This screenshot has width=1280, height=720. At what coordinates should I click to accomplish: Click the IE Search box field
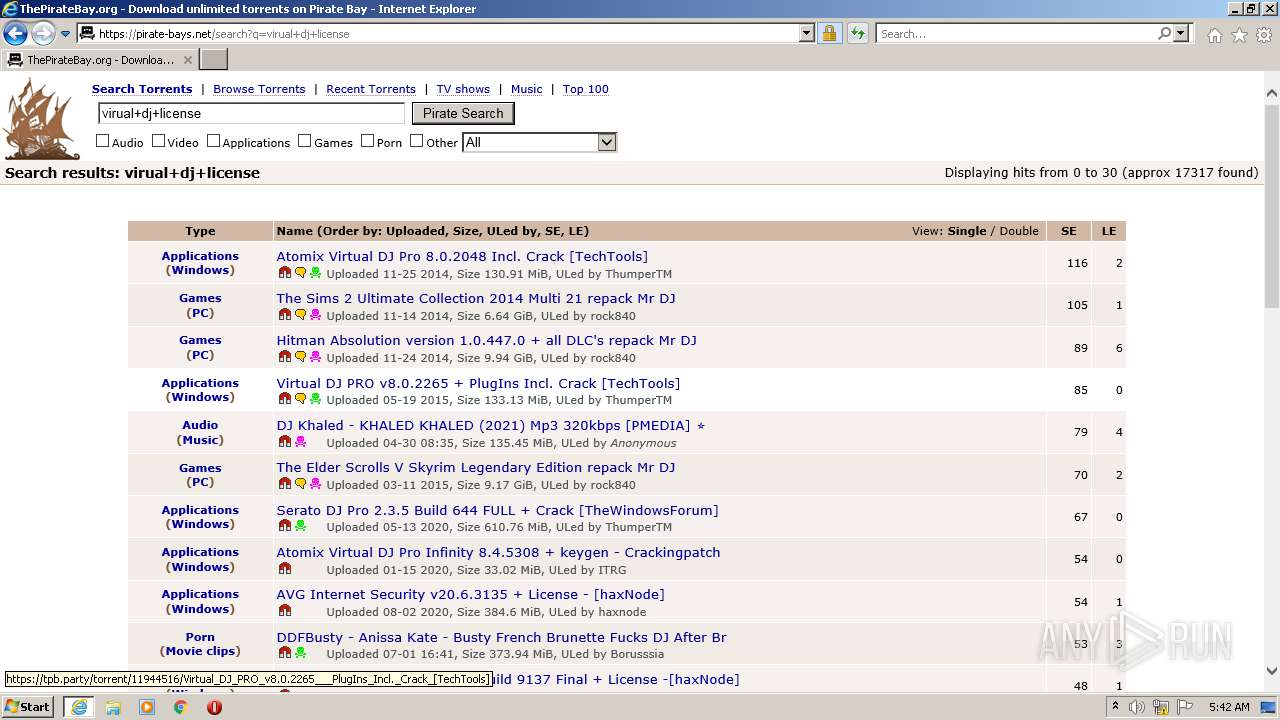click(1016, 34)
